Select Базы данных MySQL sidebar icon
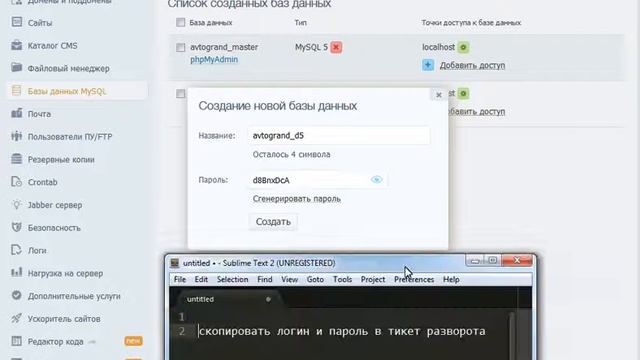640x360 pixels. [17, 91]
